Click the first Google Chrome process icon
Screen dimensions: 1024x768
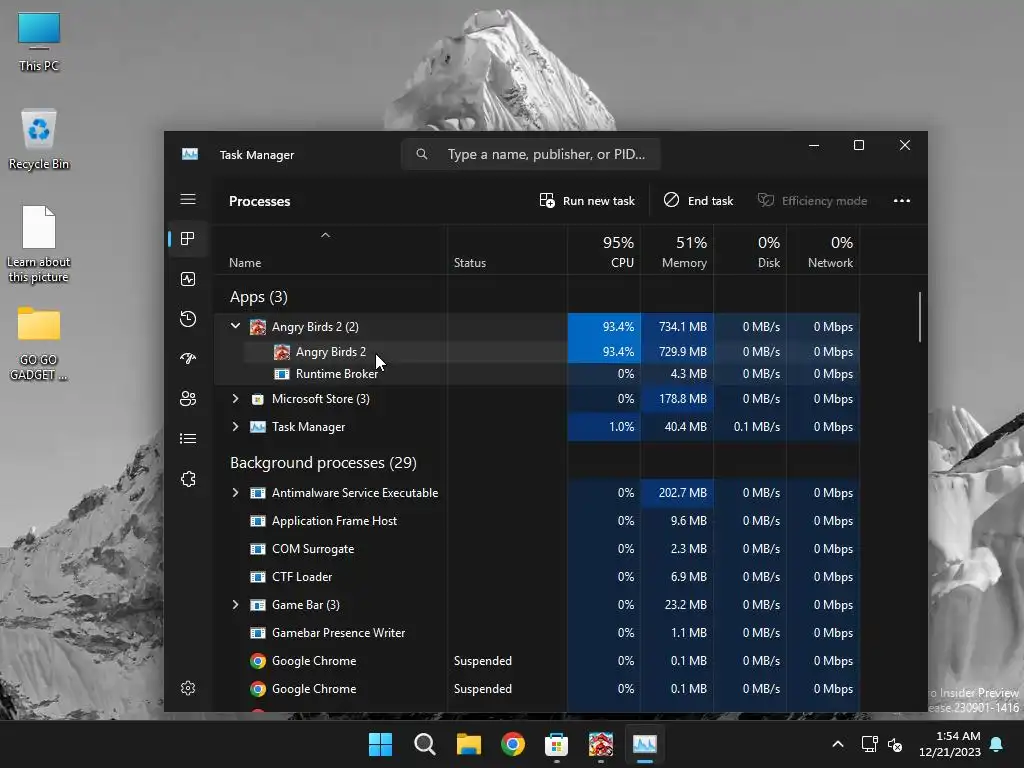click(x=258, y=661)
